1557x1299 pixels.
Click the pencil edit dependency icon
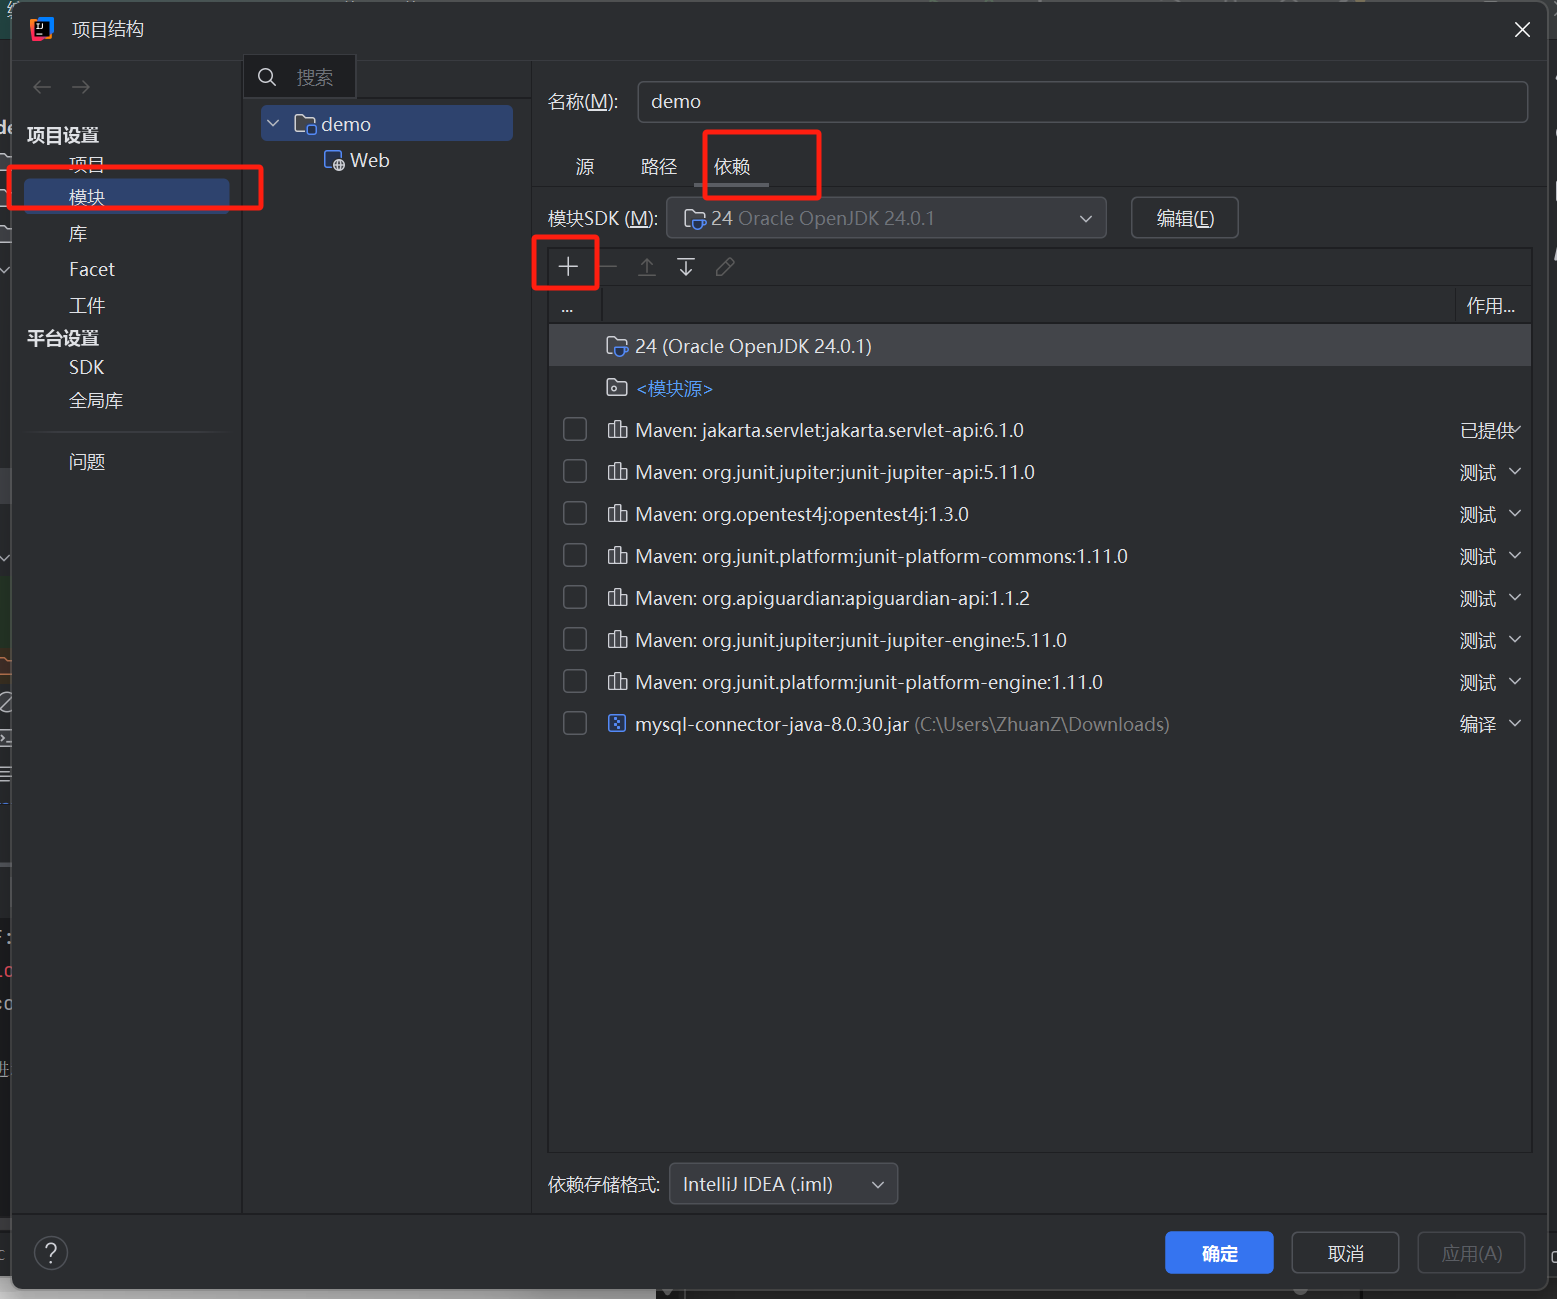click(725, 267)
